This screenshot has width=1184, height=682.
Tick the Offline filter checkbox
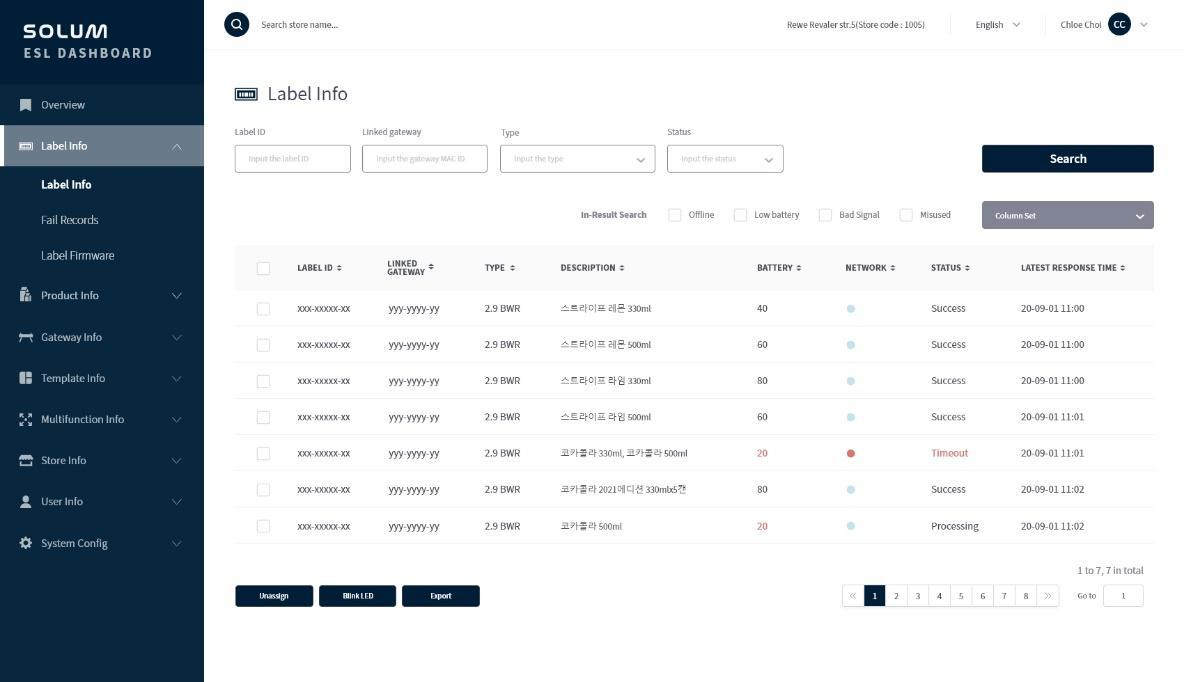pos(675,215)
